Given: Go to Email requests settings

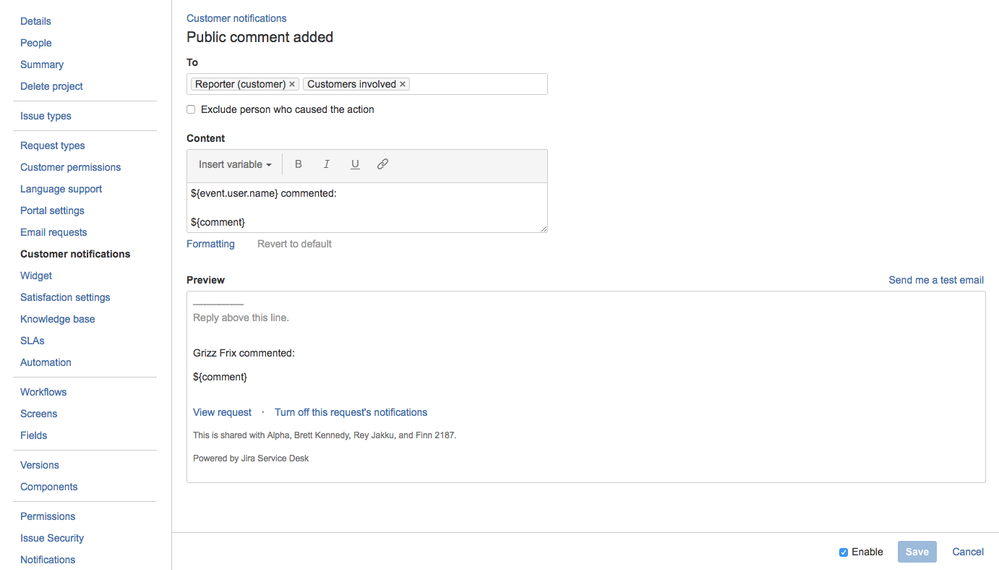Looking at the screenshot, I should pos(53,232).
